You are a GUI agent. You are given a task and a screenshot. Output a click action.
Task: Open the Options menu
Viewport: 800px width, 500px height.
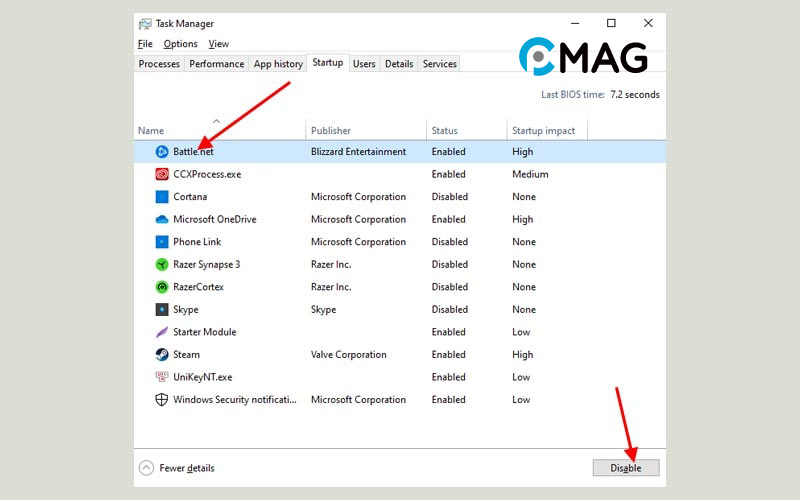coord(180,44)
